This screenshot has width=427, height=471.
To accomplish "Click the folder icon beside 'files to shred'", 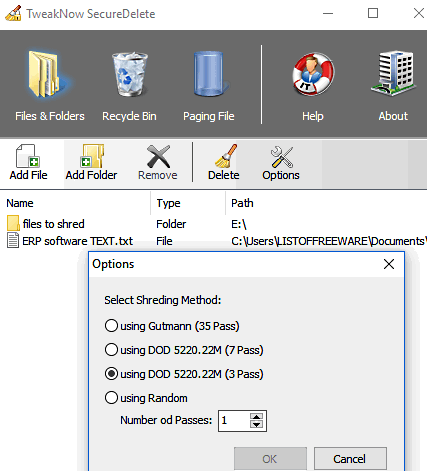I will (13, 223).
